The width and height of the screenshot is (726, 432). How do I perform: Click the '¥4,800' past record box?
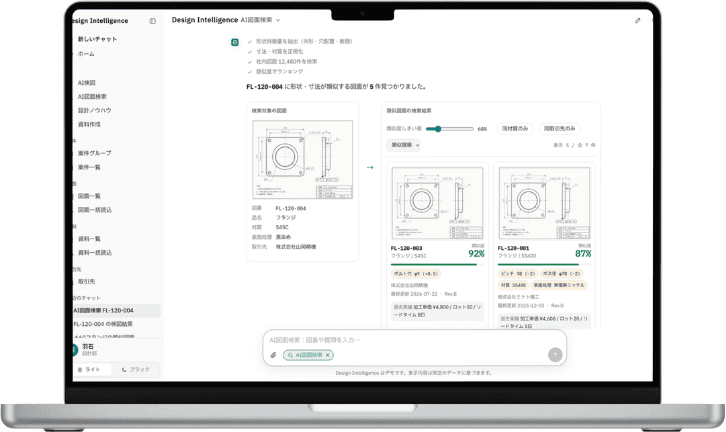(437, 311)
